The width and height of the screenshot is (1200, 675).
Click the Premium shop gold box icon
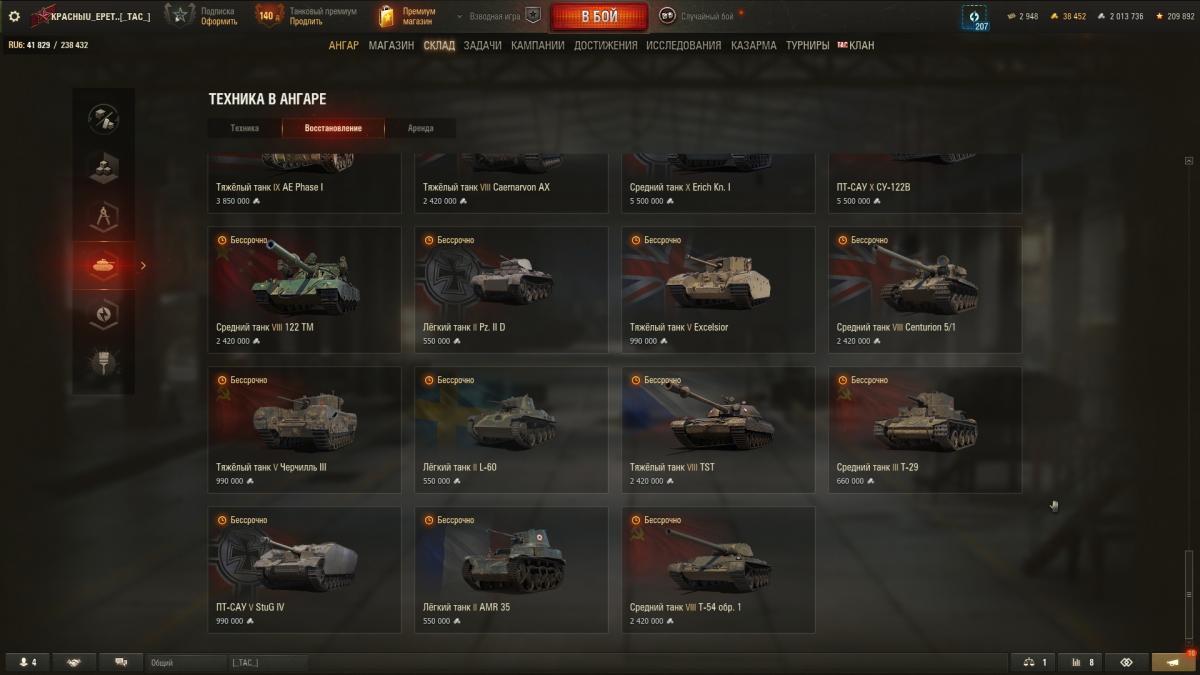387,17
